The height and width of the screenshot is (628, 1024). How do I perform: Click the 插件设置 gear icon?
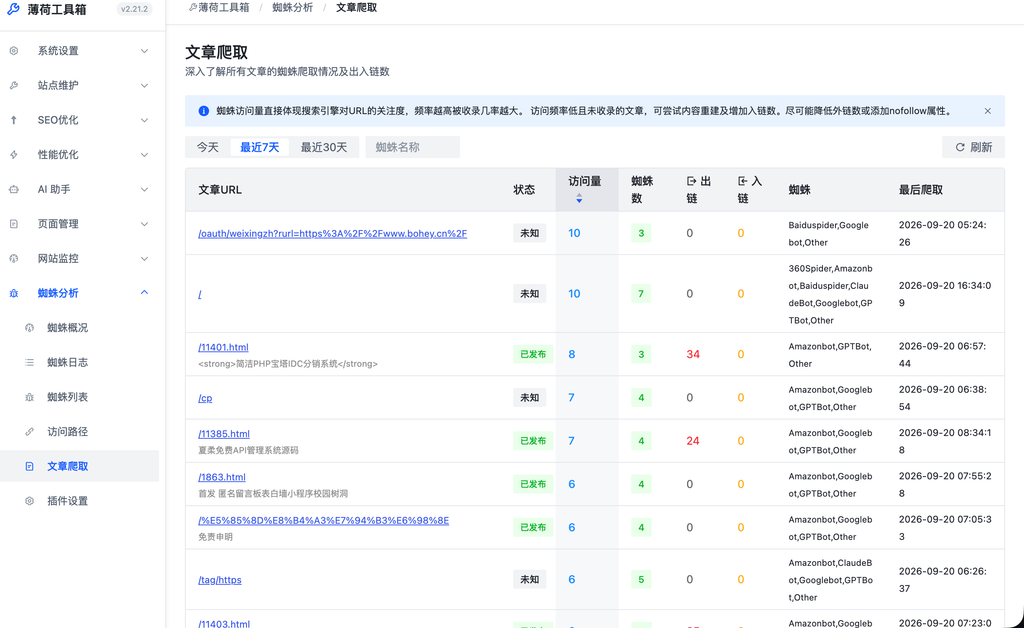tap(29, 501)
